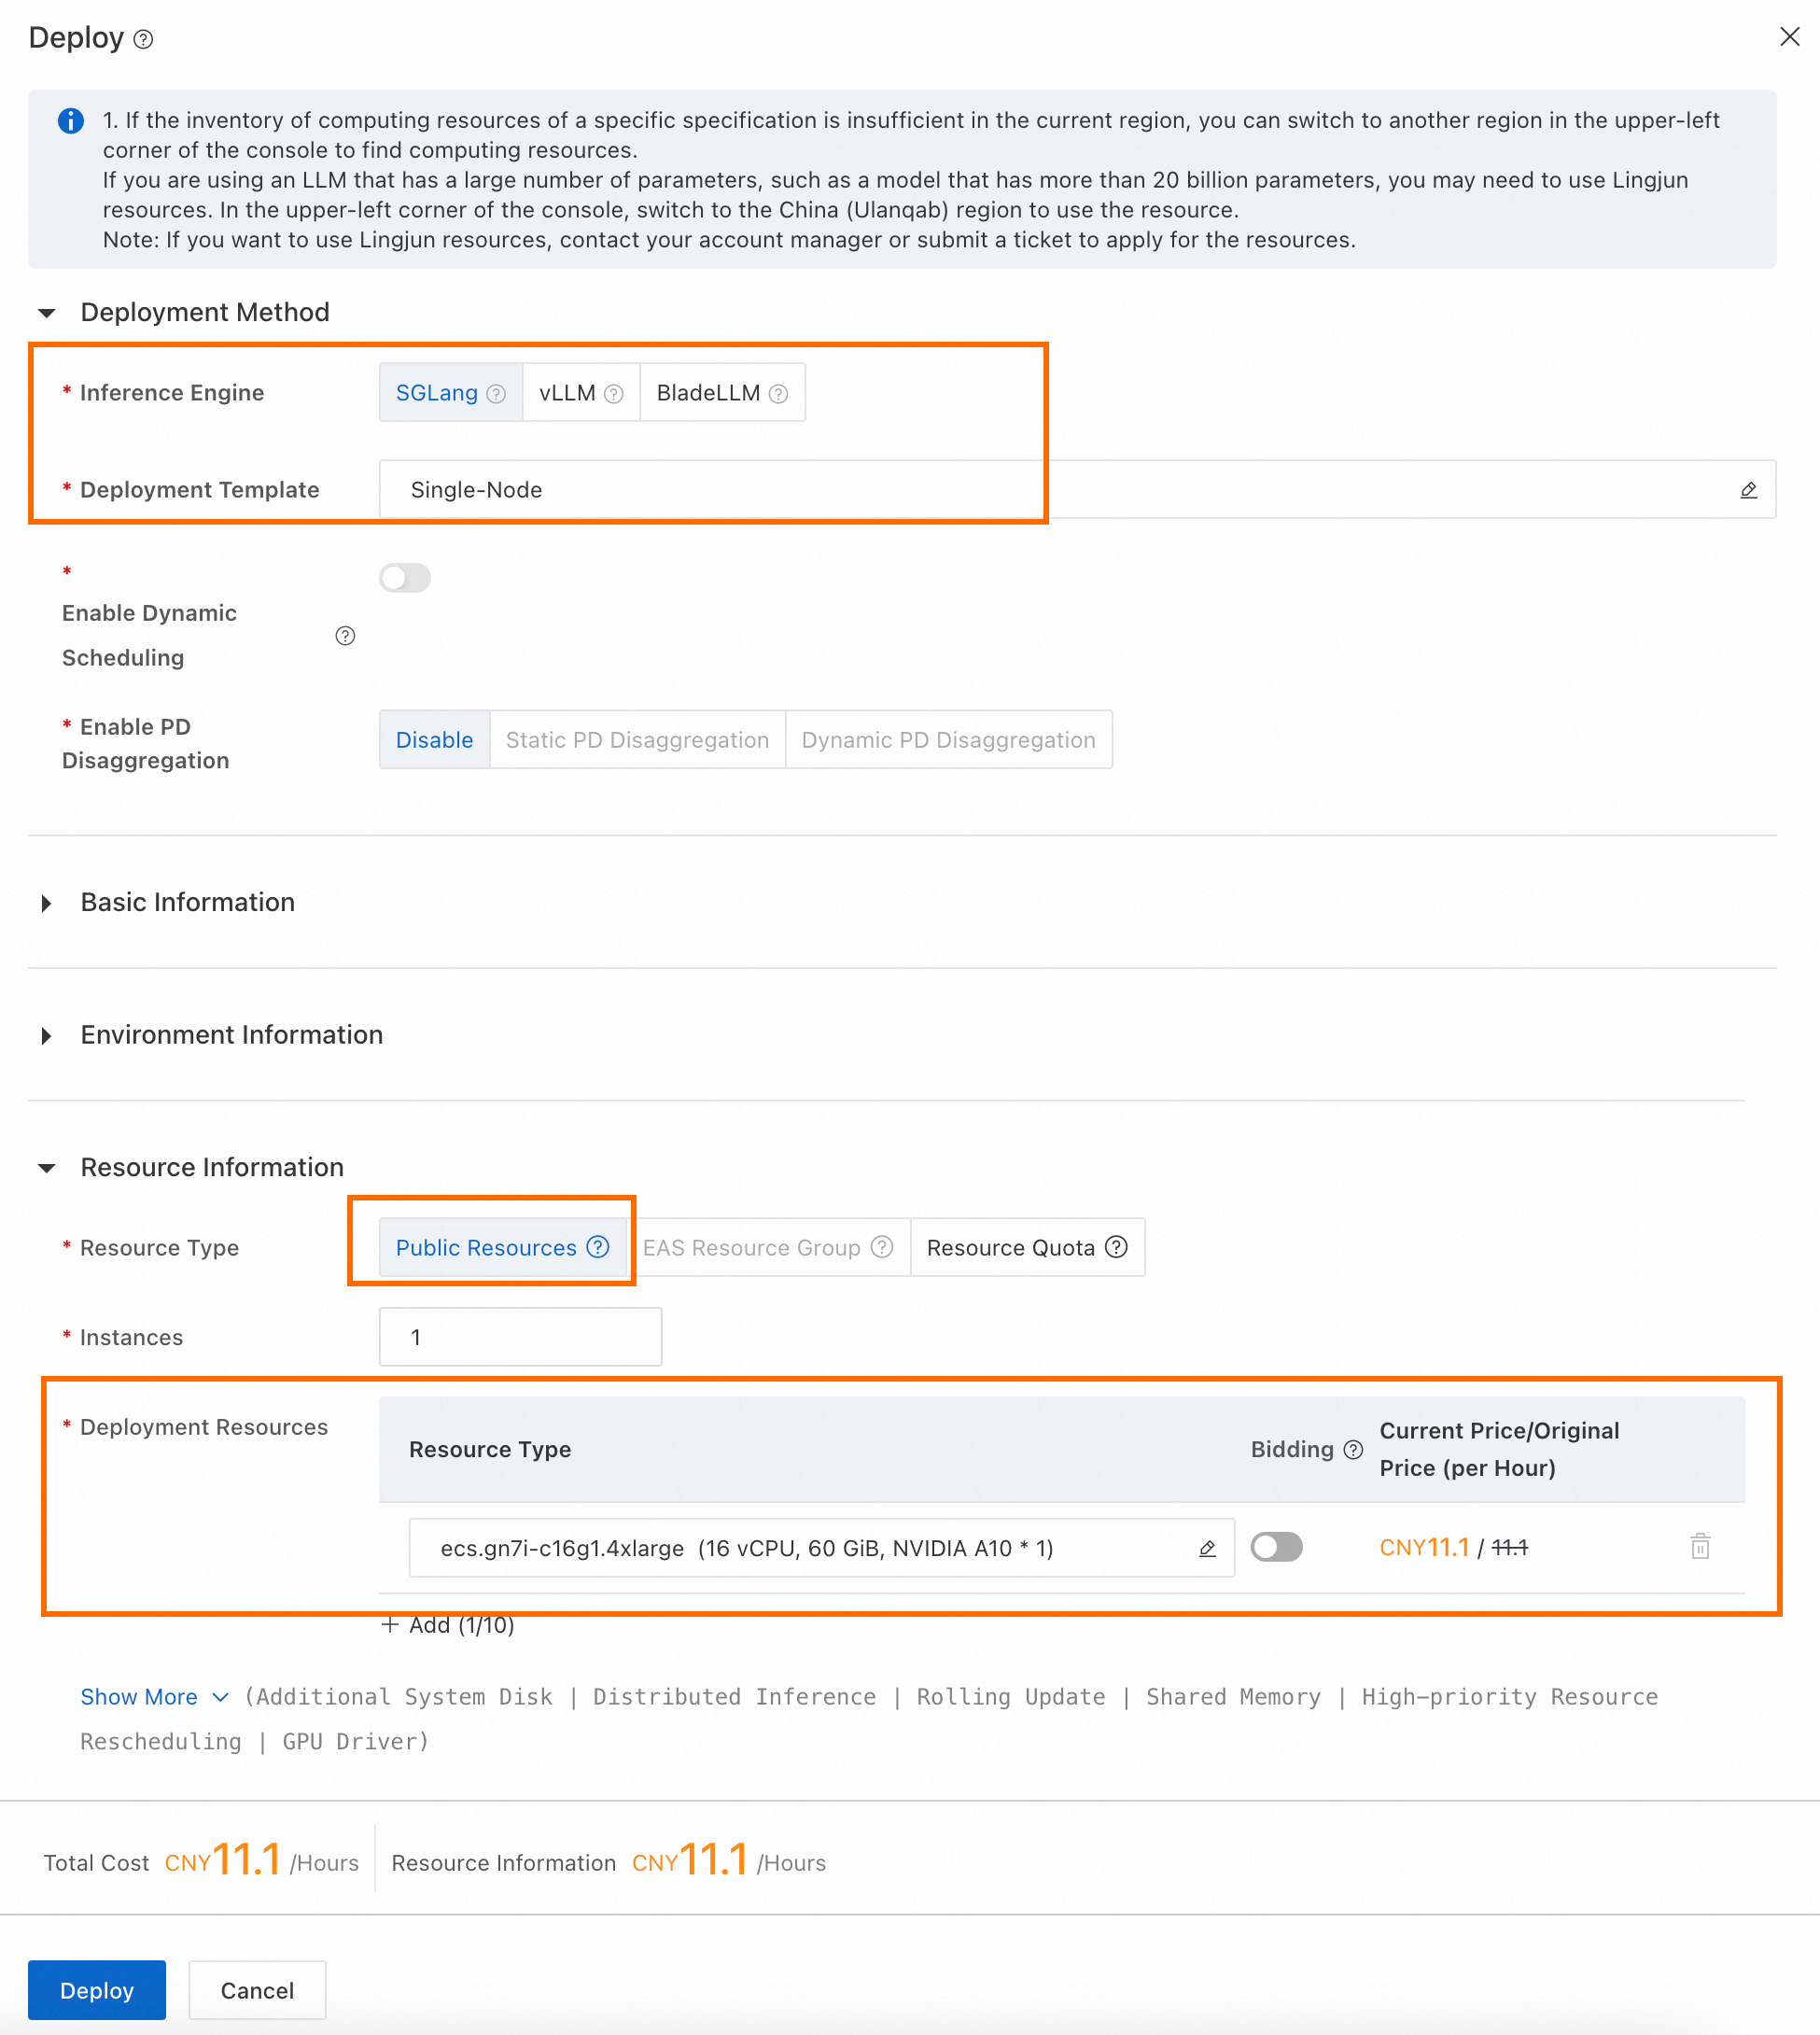Choose the Resource Quota resource type
1820x2035 pixels.
point(1027,1248)
